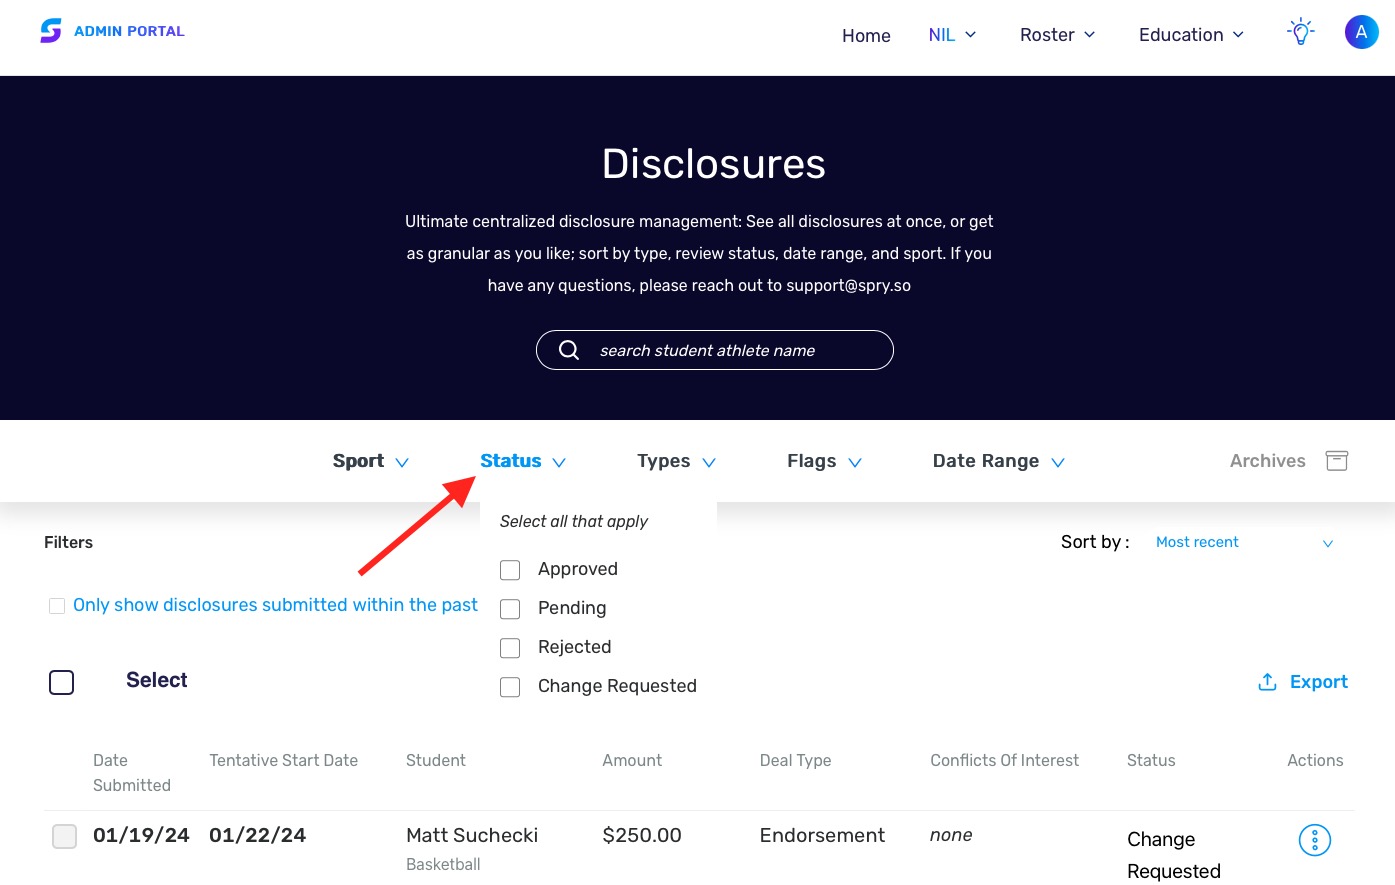Viewport: 1395px width, 885px height.
Task: Expand the Types filter dropdown
Action: [x=676, y=461]
